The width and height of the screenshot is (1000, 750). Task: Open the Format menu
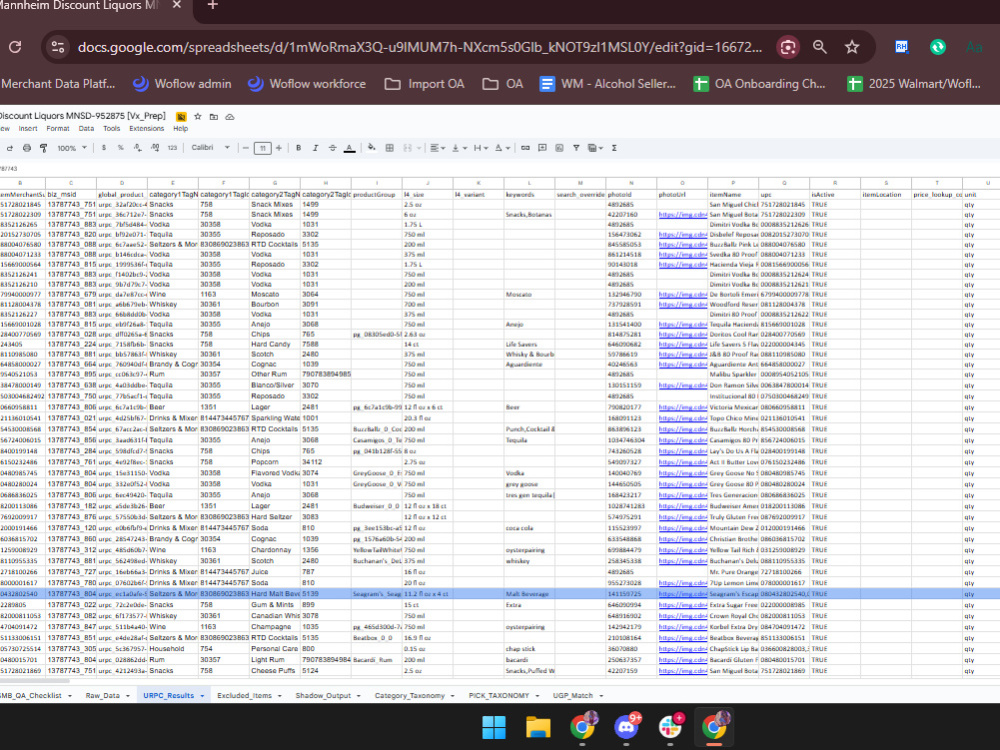pyautogui.click(x=57, y=128)
